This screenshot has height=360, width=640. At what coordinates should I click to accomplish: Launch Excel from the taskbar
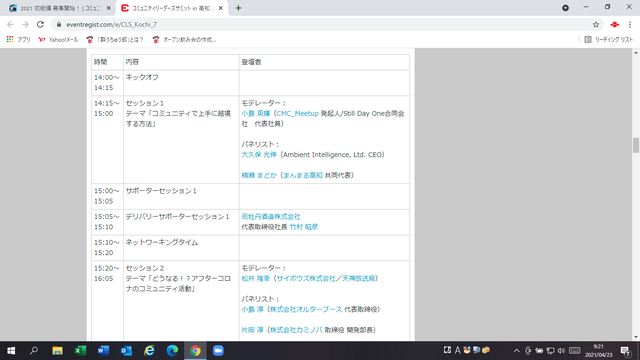click(80, 351)
